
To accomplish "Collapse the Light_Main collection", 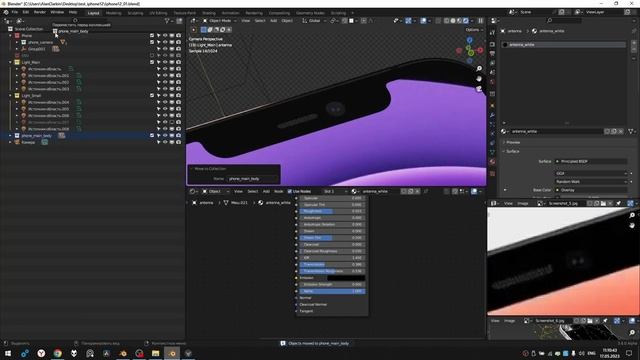I will coord(10,62).
